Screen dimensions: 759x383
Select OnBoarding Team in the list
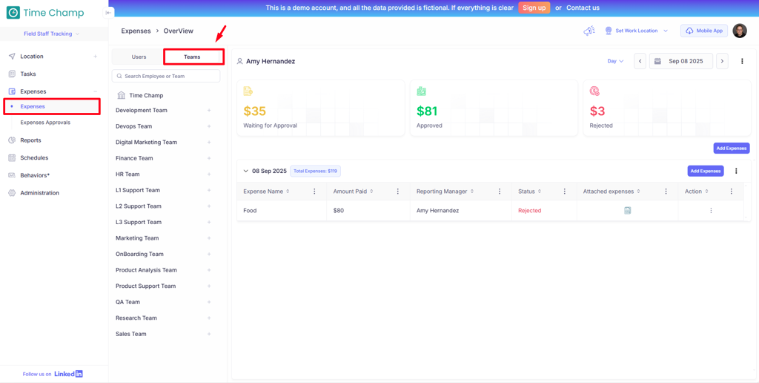139,254
